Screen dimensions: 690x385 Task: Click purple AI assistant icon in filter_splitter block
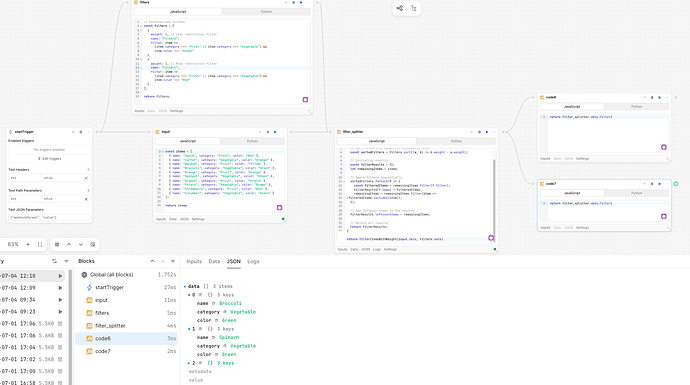491,238
